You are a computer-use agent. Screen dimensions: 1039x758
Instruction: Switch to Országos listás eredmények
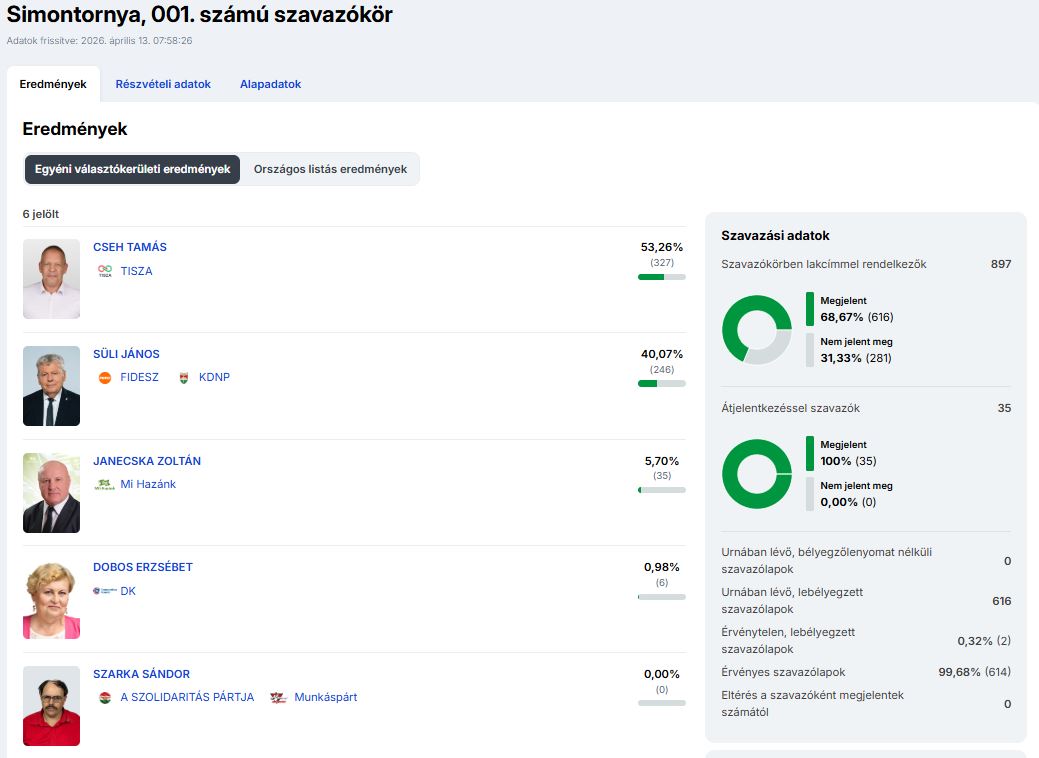click(330, 169)
